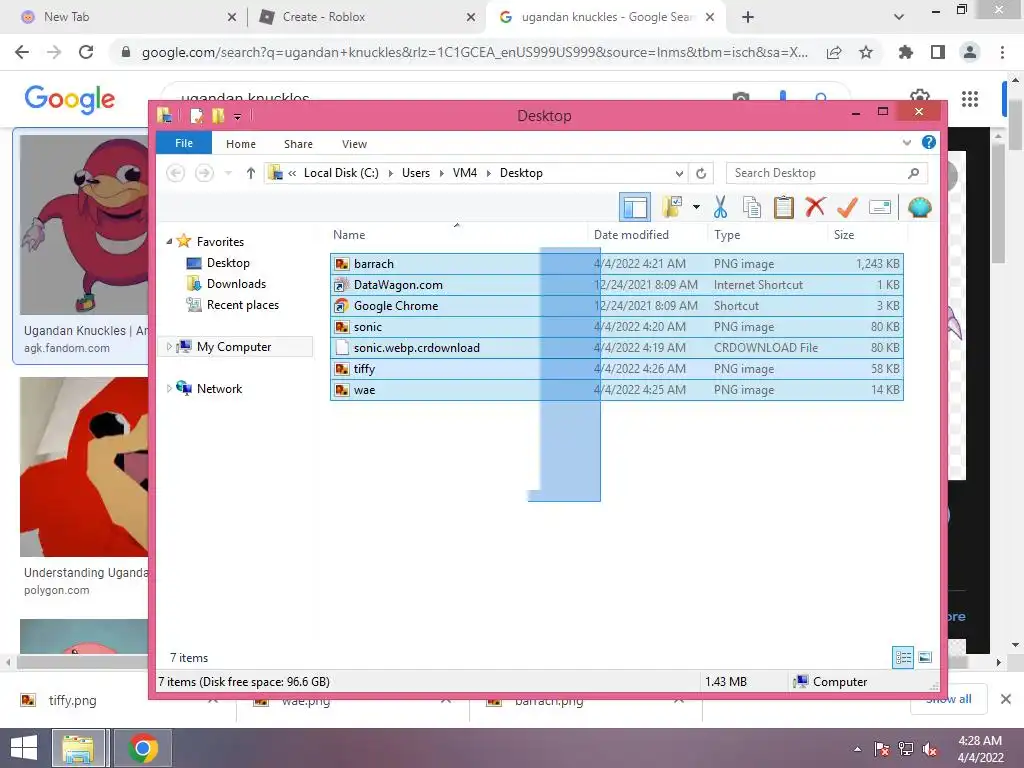This screenshot has width=1024, height=768.
Task: Select the wae PNG file
Action: pos(616,389)
